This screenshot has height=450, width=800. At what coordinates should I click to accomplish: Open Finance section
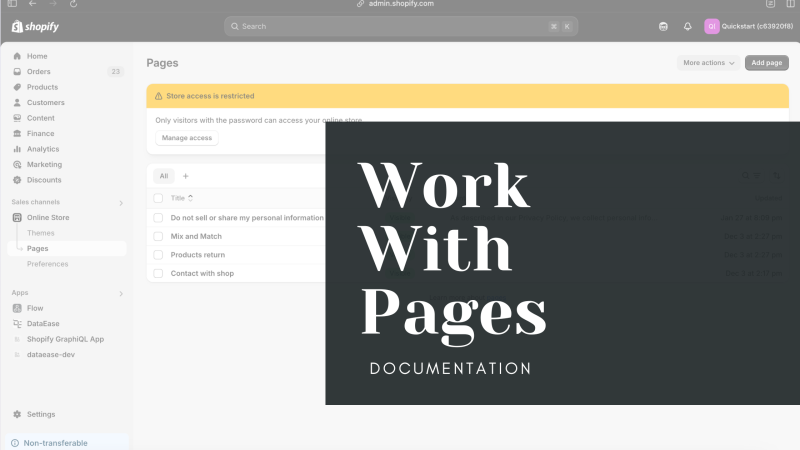[40, 134]
